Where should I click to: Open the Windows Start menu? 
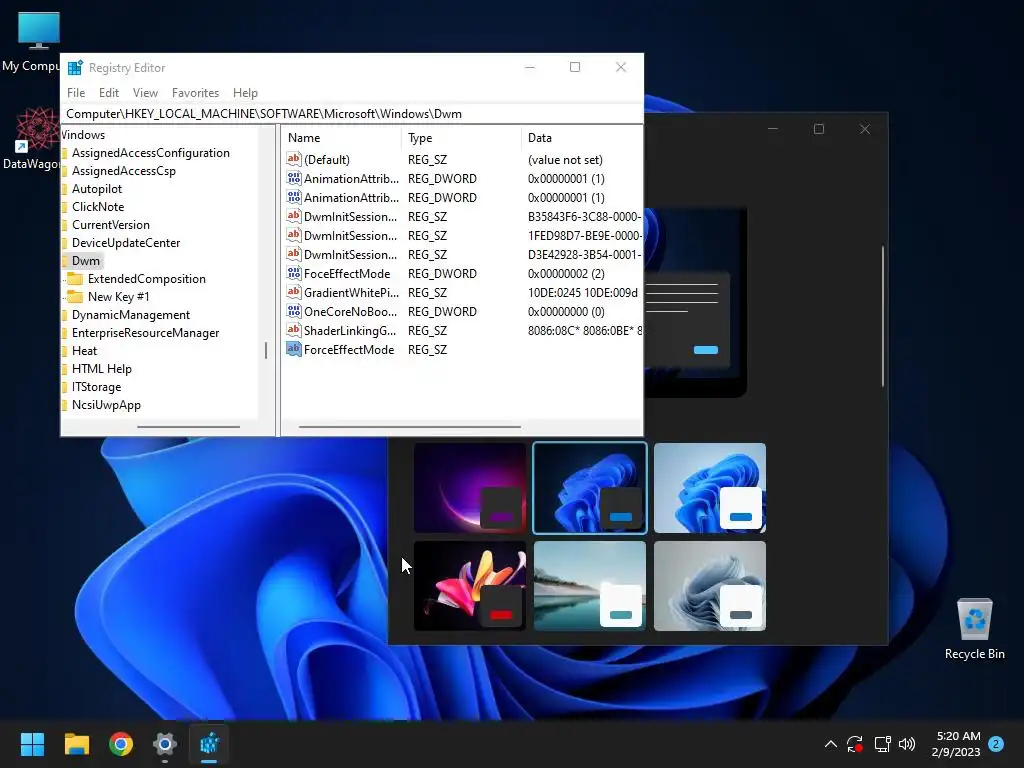click(x=32, y=744)
